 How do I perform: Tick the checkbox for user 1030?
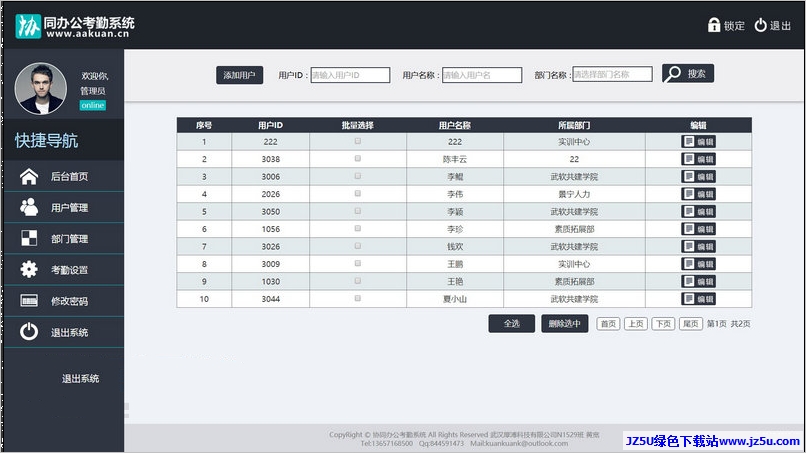coord(358,281)
